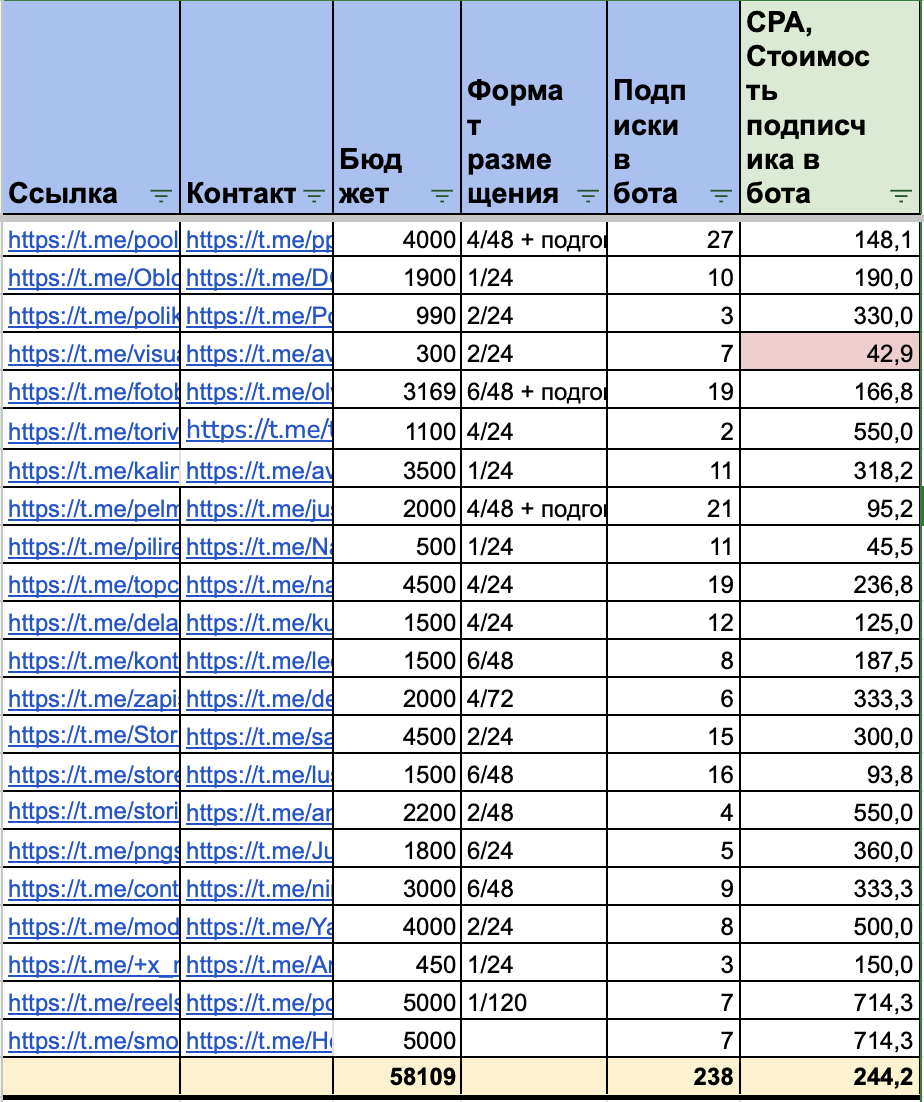Select the CPA header cell

click(830, 107)
